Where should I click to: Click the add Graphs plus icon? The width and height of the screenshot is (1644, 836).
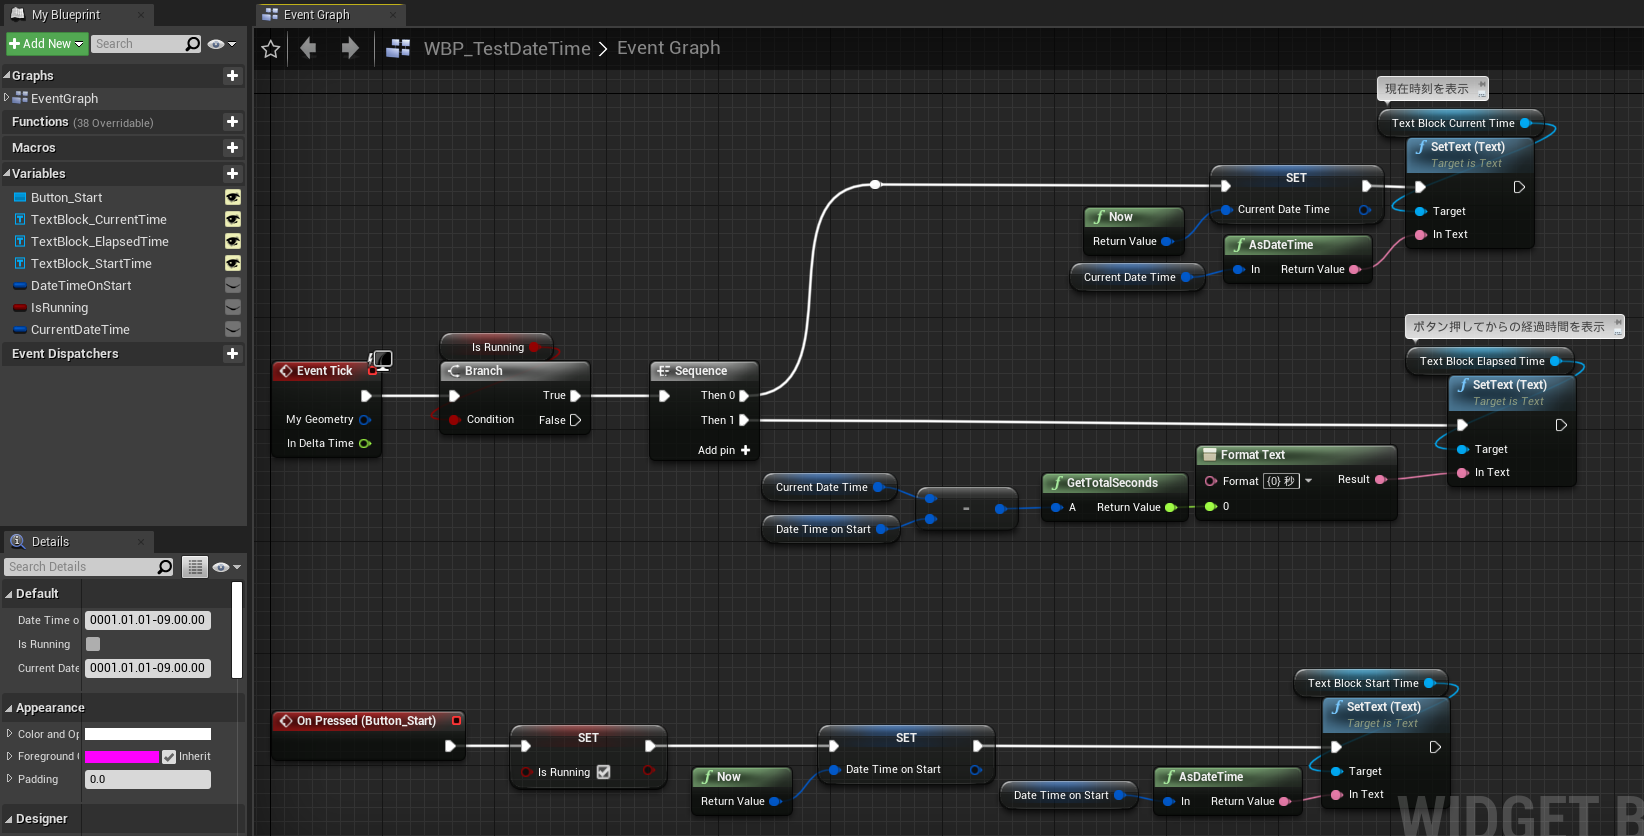pyautogui.click(x=232, y=76)
